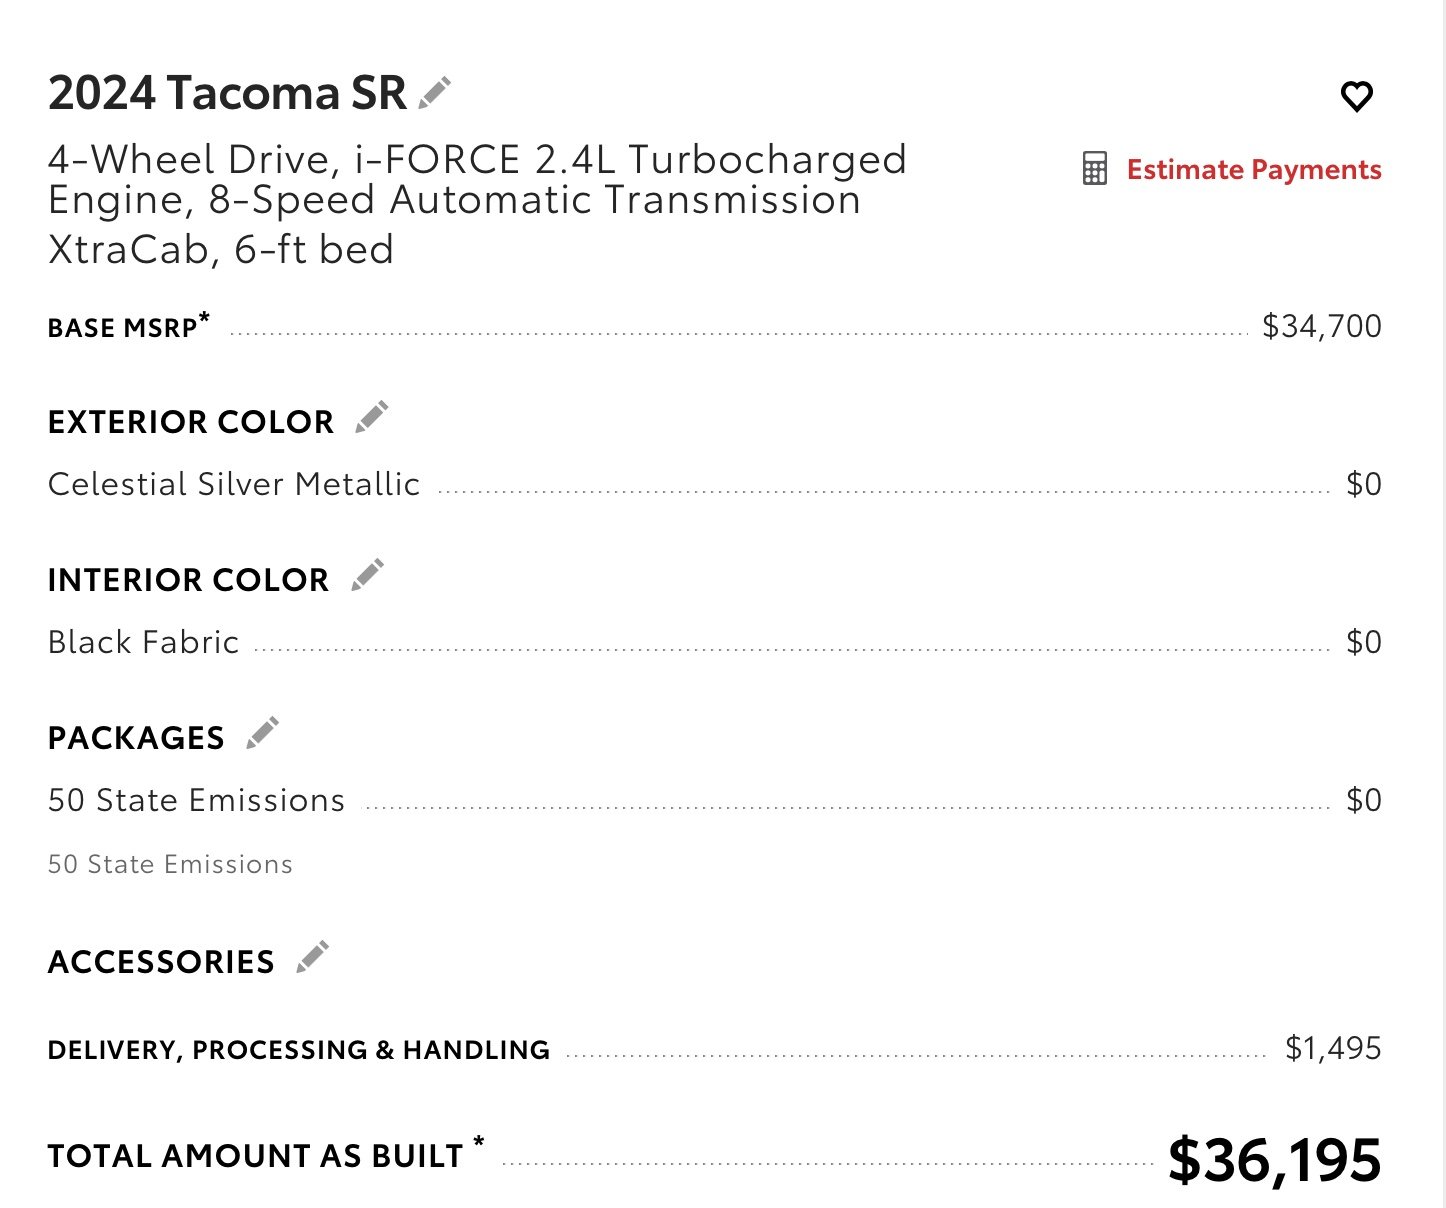Click the 2024 Tacoma SR title

(x=227, y=93)
